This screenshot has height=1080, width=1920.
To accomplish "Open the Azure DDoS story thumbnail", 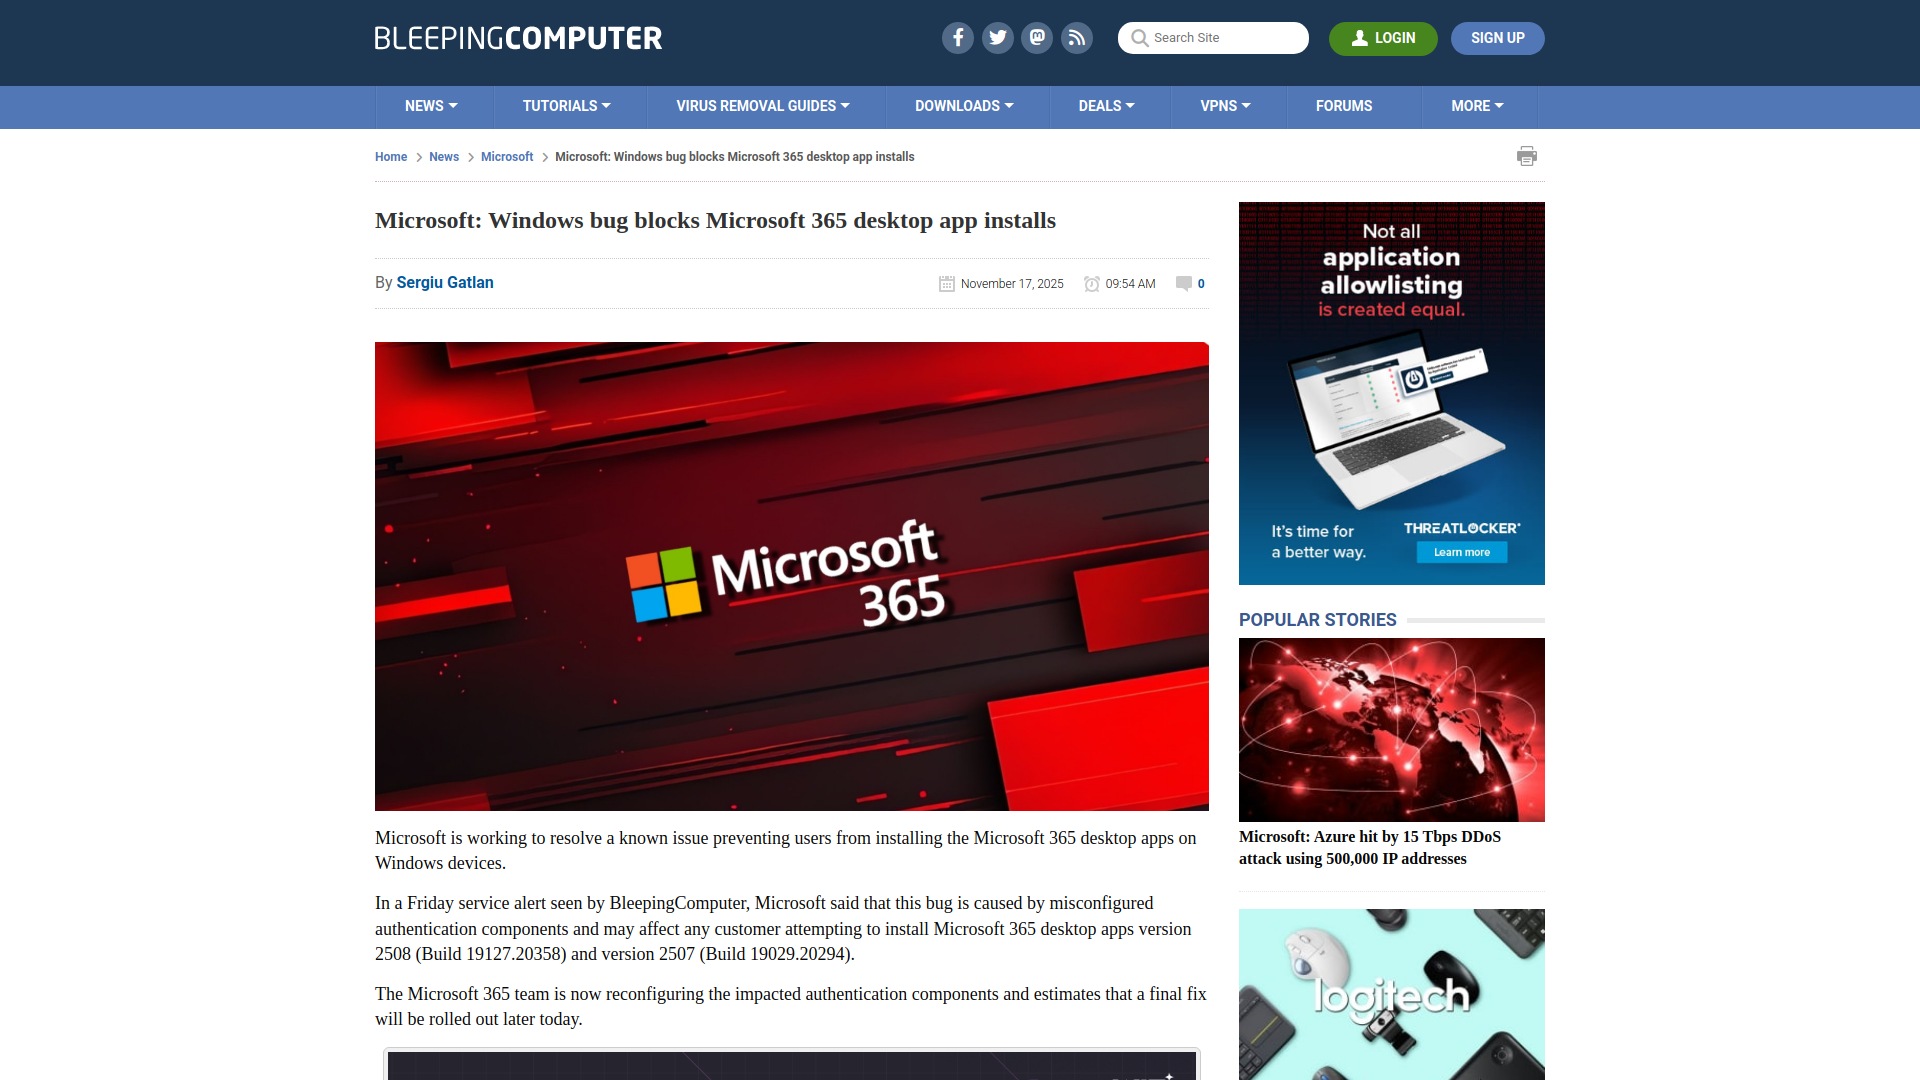I will pos(1391,729).
